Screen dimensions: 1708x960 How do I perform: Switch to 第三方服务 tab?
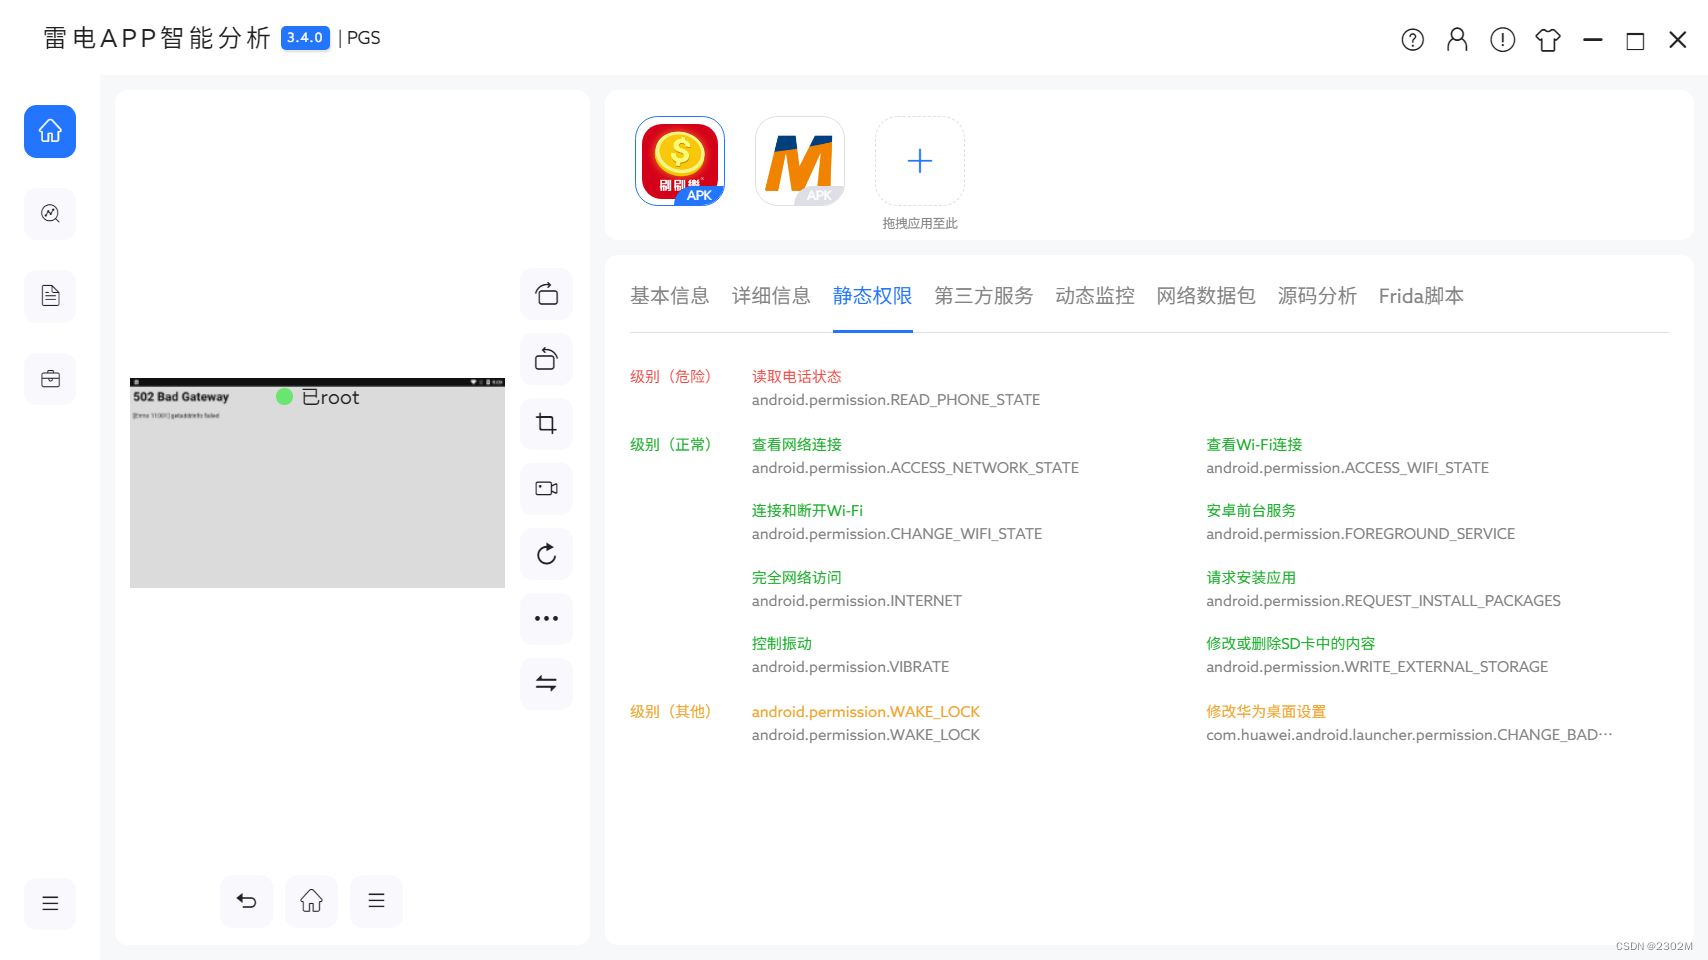coord(984,296)
